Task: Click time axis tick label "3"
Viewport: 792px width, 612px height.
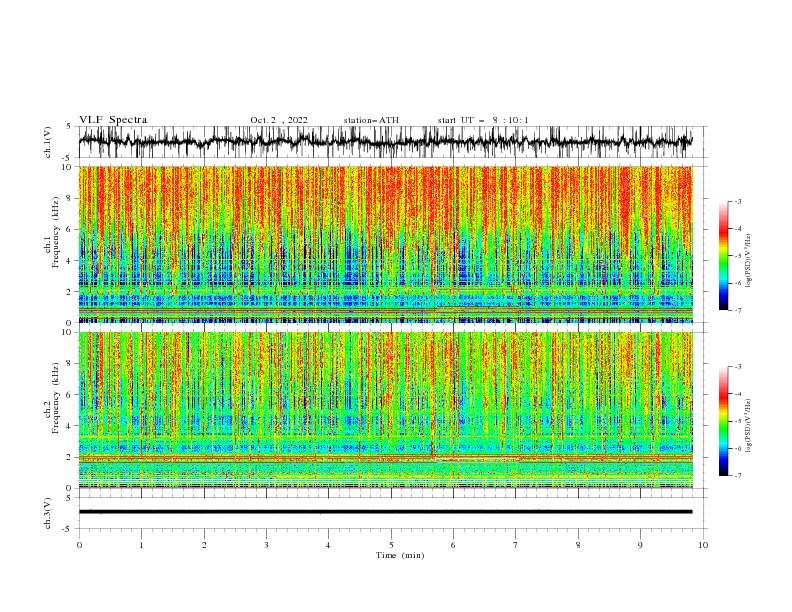Action: coord(266,545)
